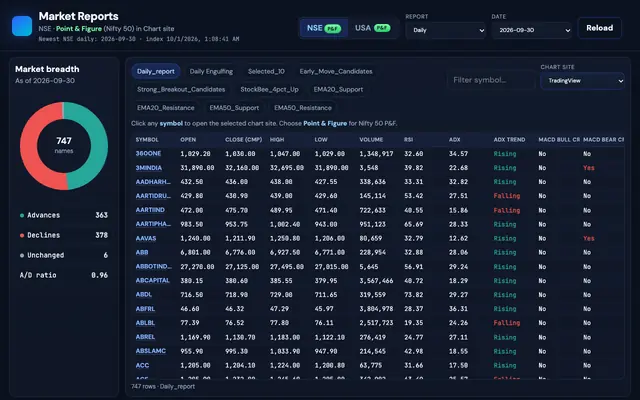Click the CLOSE (CMP) column header
The image size is (640, 400).
click(243, 140)
